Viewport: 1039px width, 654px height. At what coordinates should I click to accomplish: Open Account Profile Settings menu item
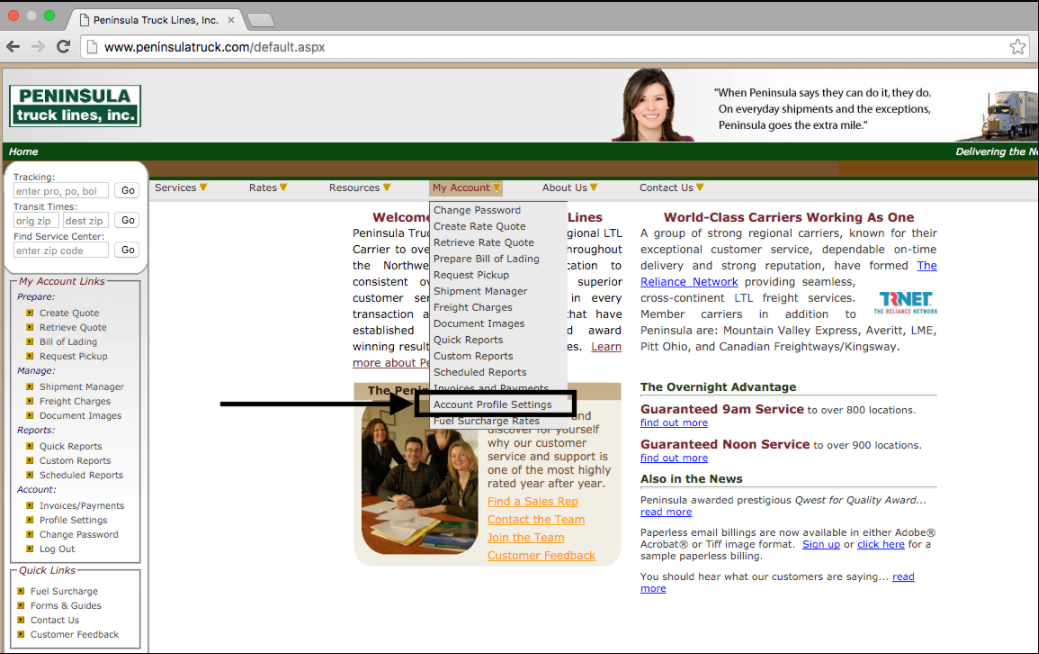pos(492,404)
